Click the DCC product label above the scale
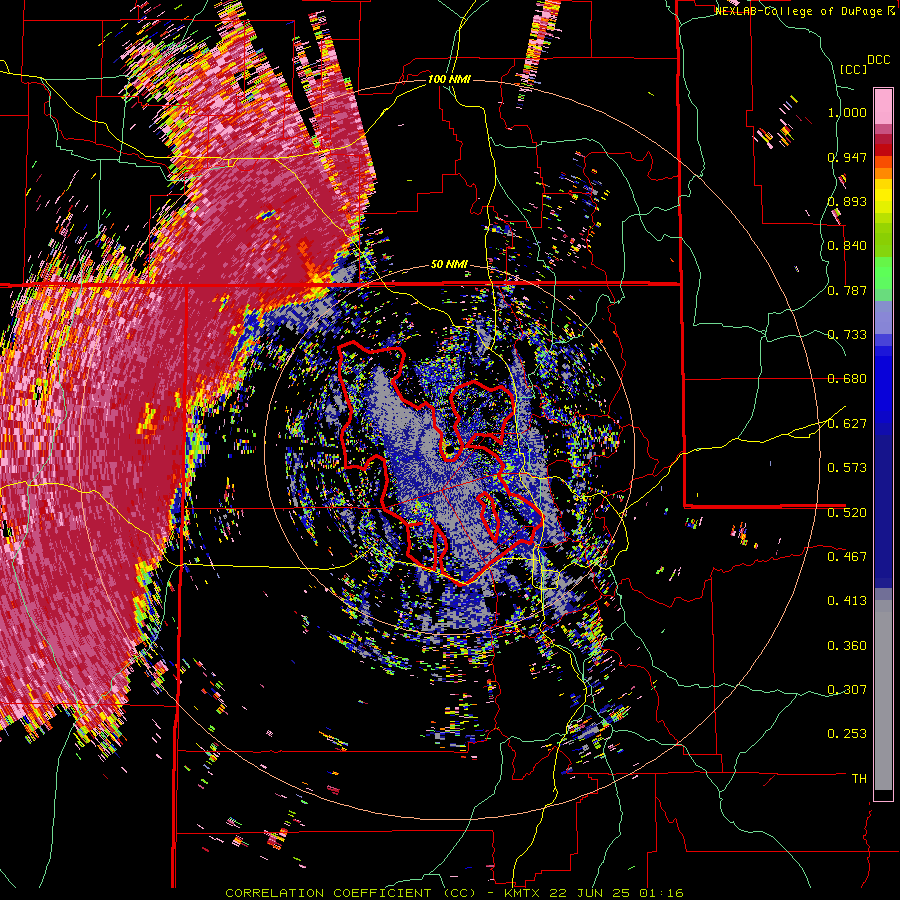 tap(878, 60)
